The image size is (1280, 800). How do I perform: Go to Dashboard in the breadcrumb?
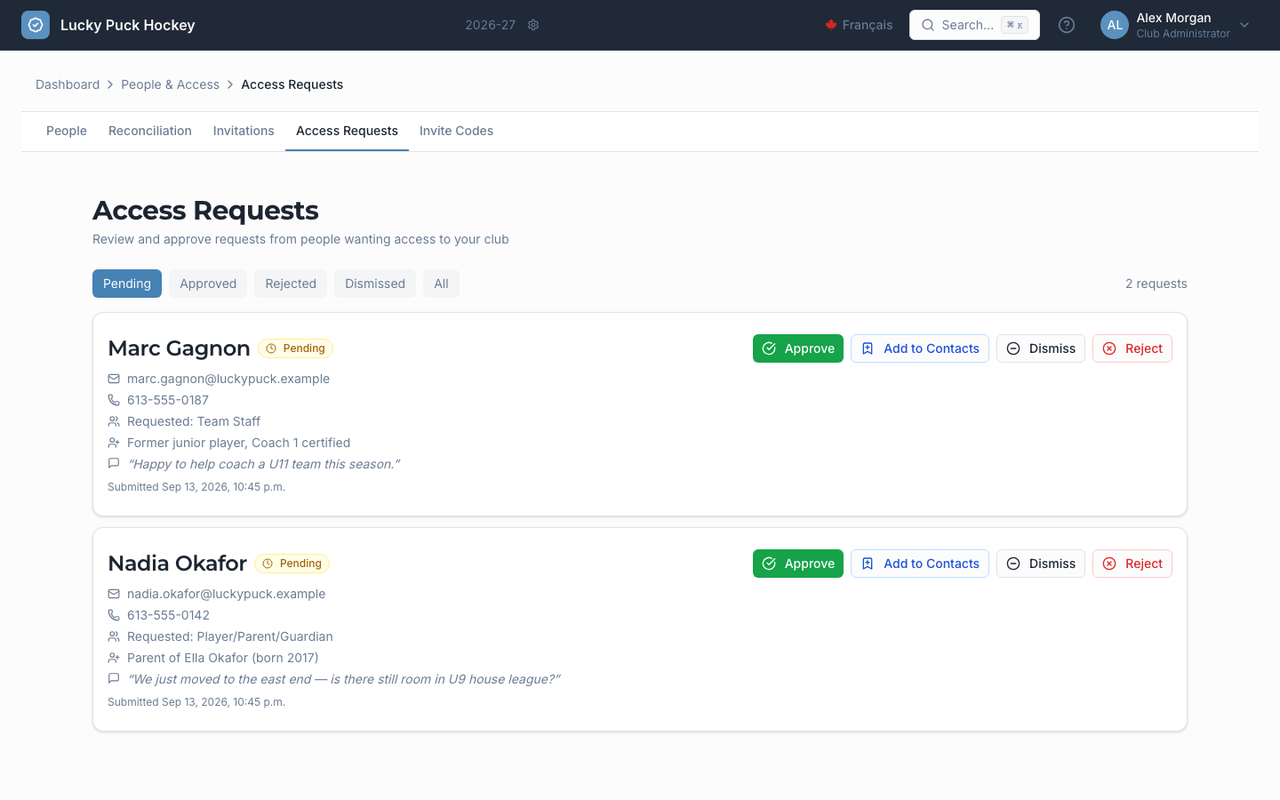click(68, 85)
